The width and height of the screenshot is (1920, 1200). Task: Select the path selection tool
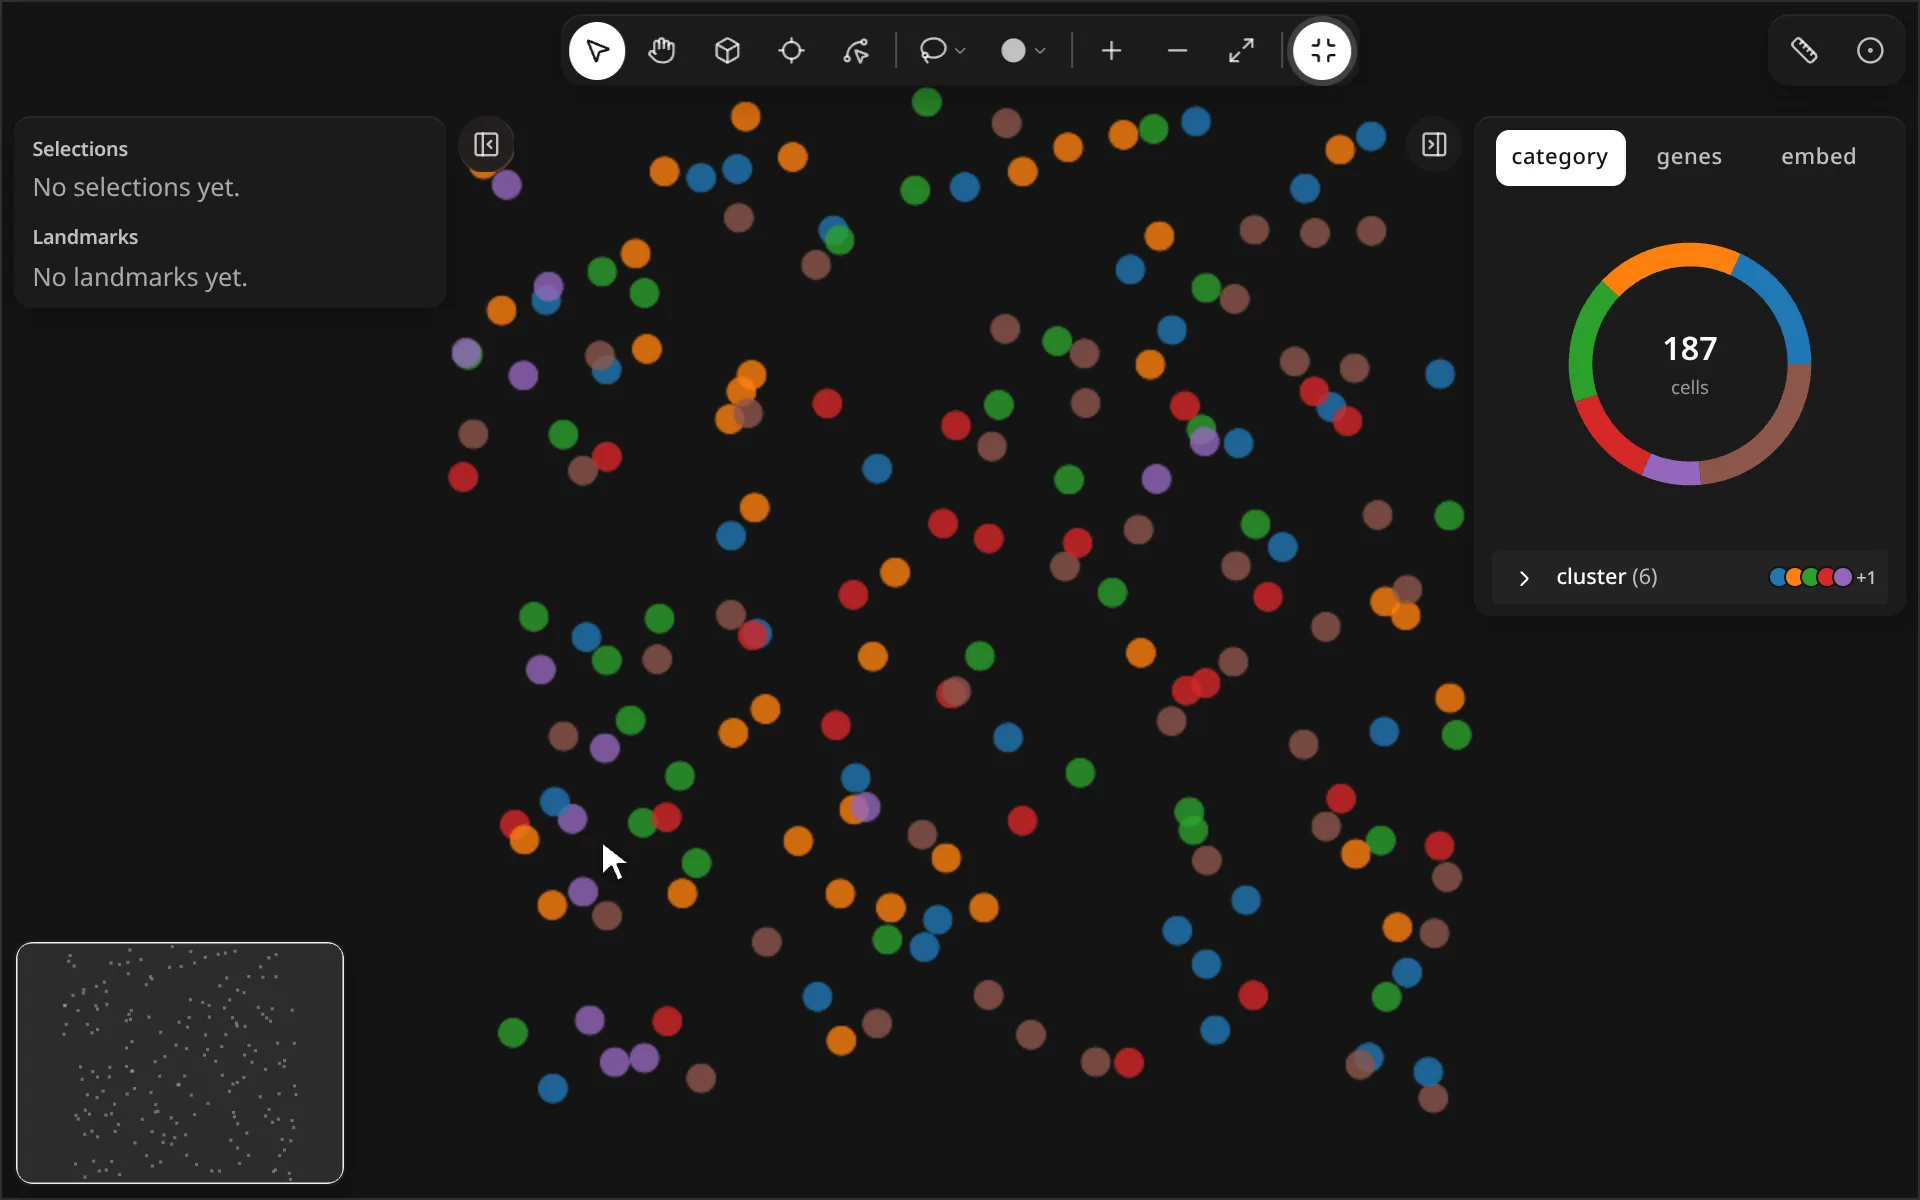tap(856, 51)
